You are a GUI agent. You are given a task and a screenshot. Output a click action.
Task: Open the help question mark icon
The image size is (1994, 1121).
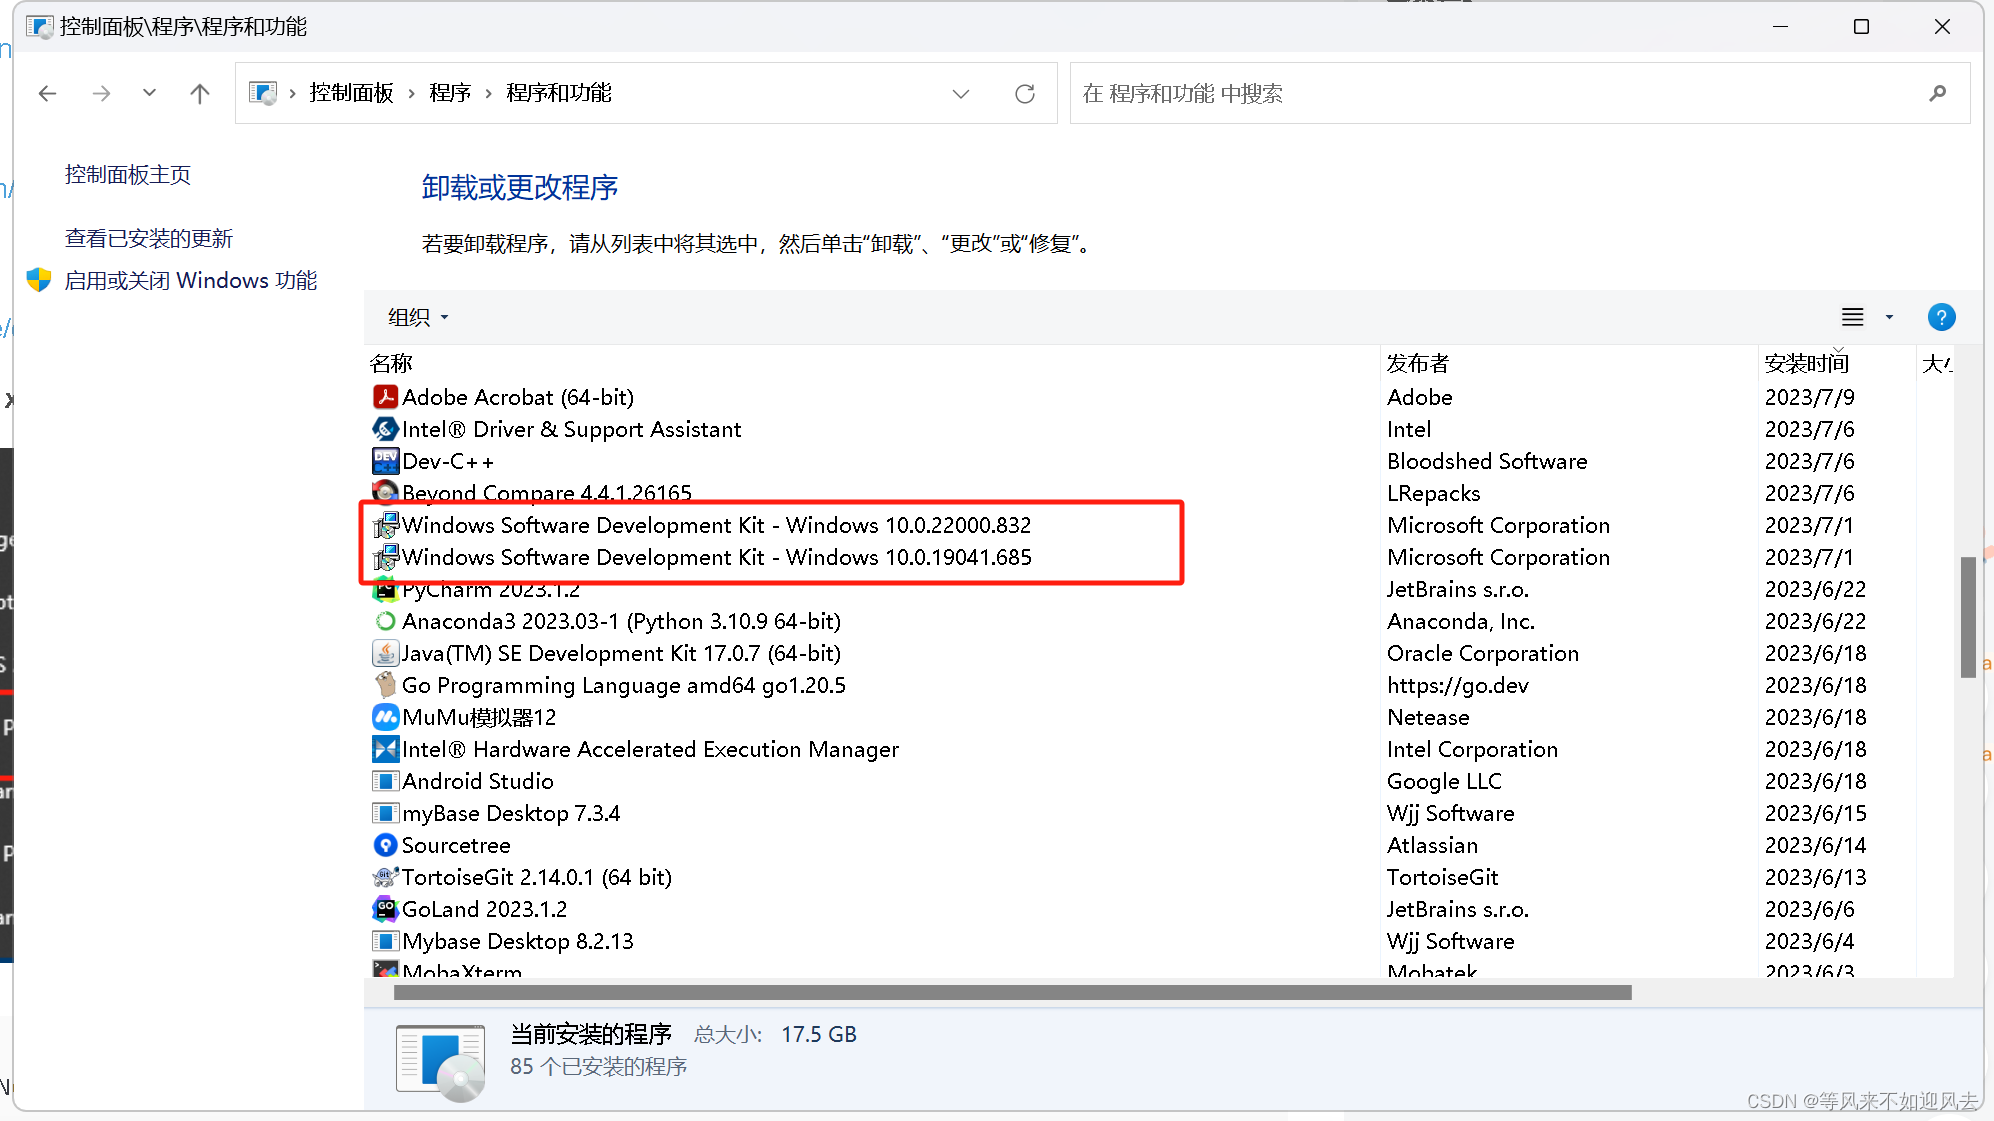pos(1941,317)
